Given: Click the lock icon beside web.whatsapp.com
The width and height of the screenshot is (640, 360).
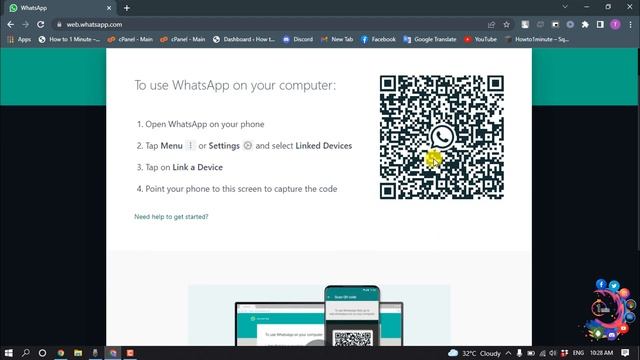Looking at the screenshot, I should 59,24.
